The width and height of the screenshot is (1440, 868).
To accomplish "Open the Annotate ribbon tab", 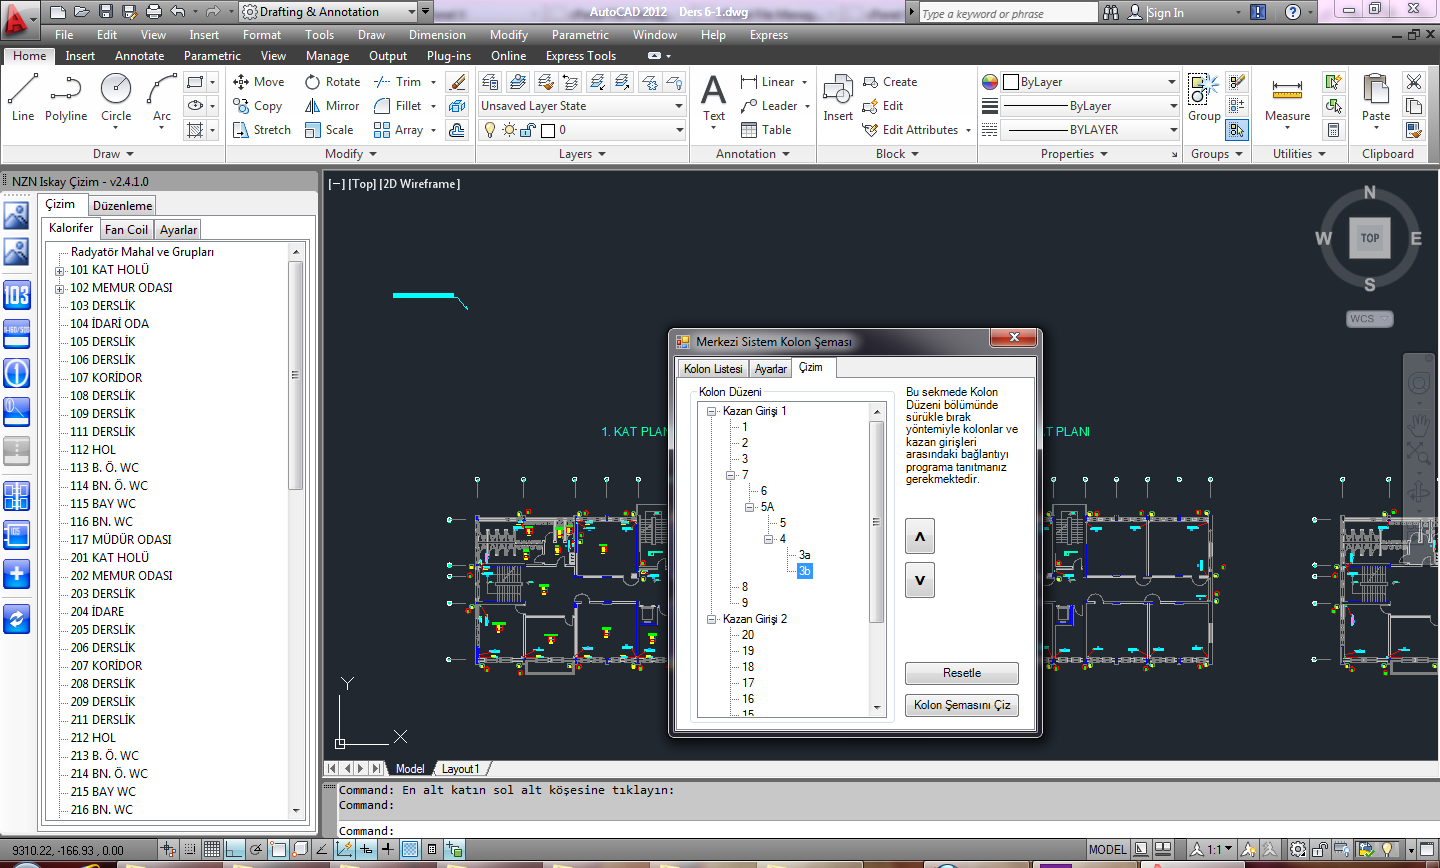I will click(x=139, y=56).
